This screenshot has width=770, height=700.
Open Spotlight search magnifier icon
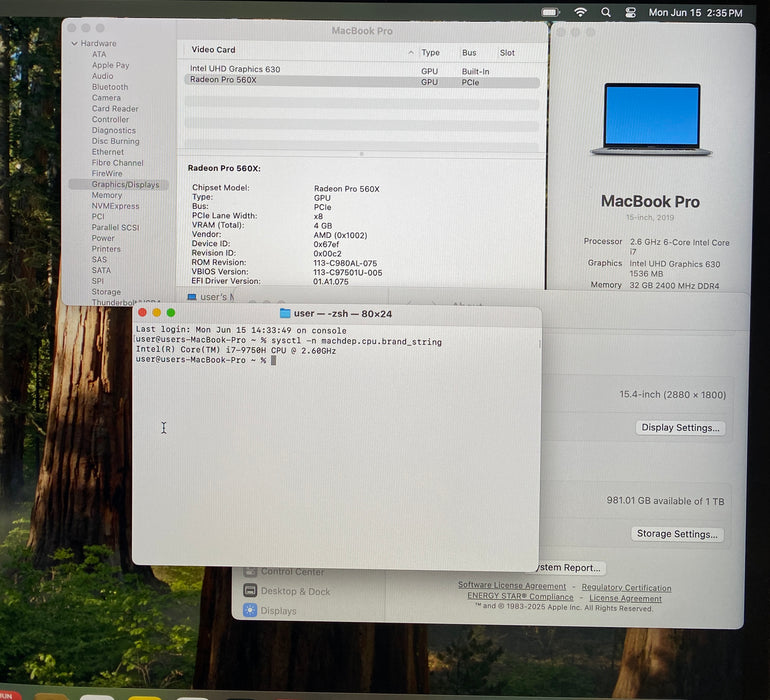[x=606, y=12]
